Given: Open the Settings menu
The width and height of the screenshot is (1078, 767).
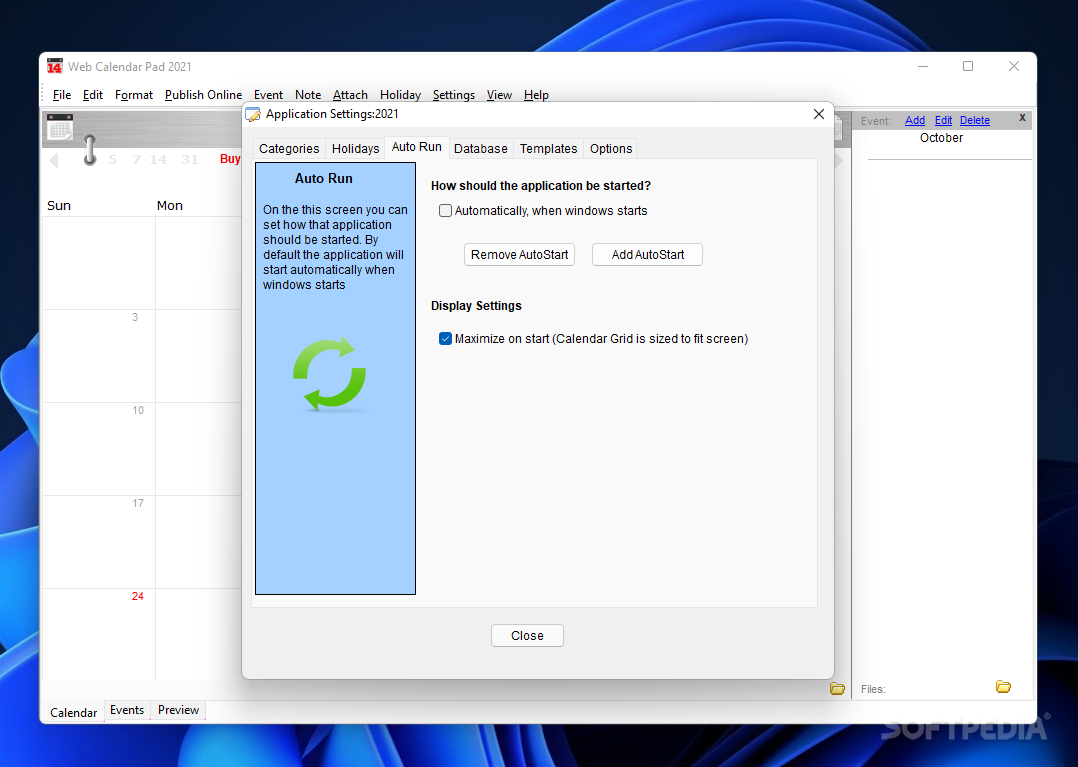Looking at the screenshot, I should pos(454,95).
